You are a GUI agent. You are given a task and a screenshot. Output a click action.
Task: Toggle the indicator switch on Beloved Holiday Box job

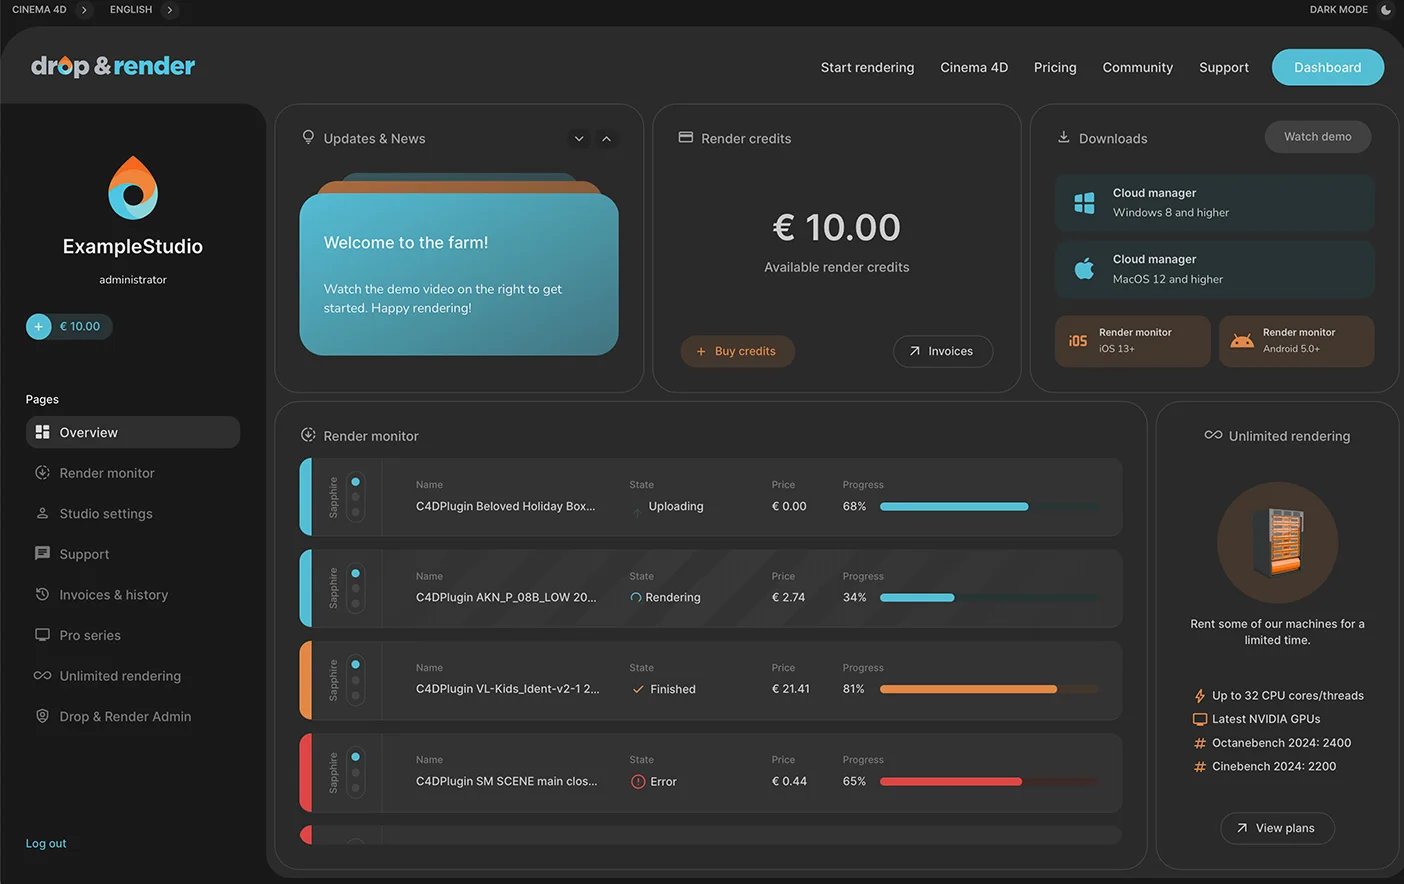pos(355,497)
